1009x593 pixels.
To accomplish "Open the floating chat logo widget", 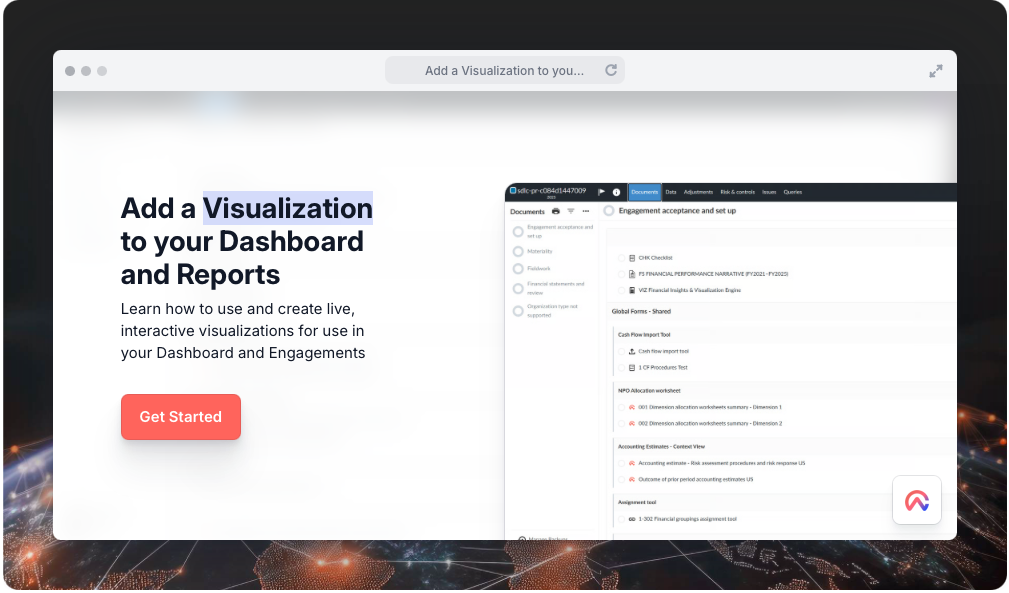I will 917,500.
